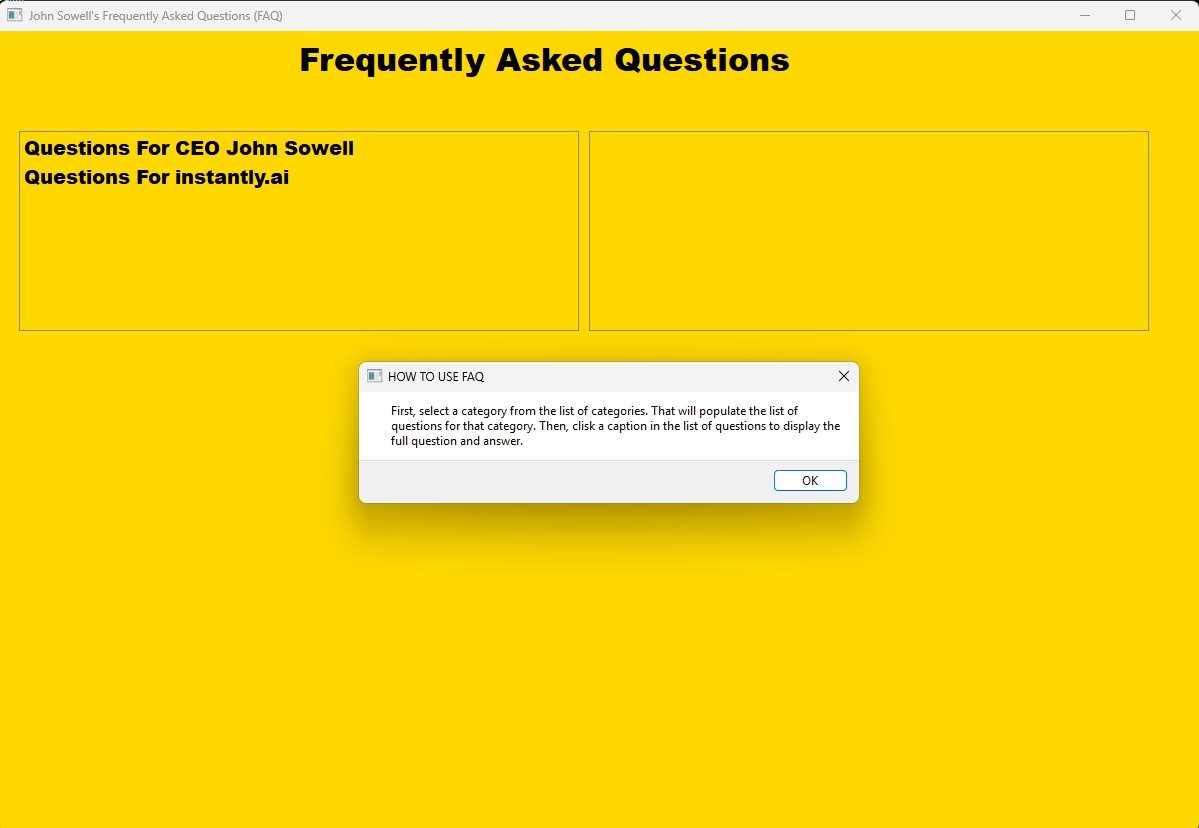The height and width of the screenshot is (828, 1199).
Task: Click the gray dialog footer left of OK
Action: click(x=560, y=481)
